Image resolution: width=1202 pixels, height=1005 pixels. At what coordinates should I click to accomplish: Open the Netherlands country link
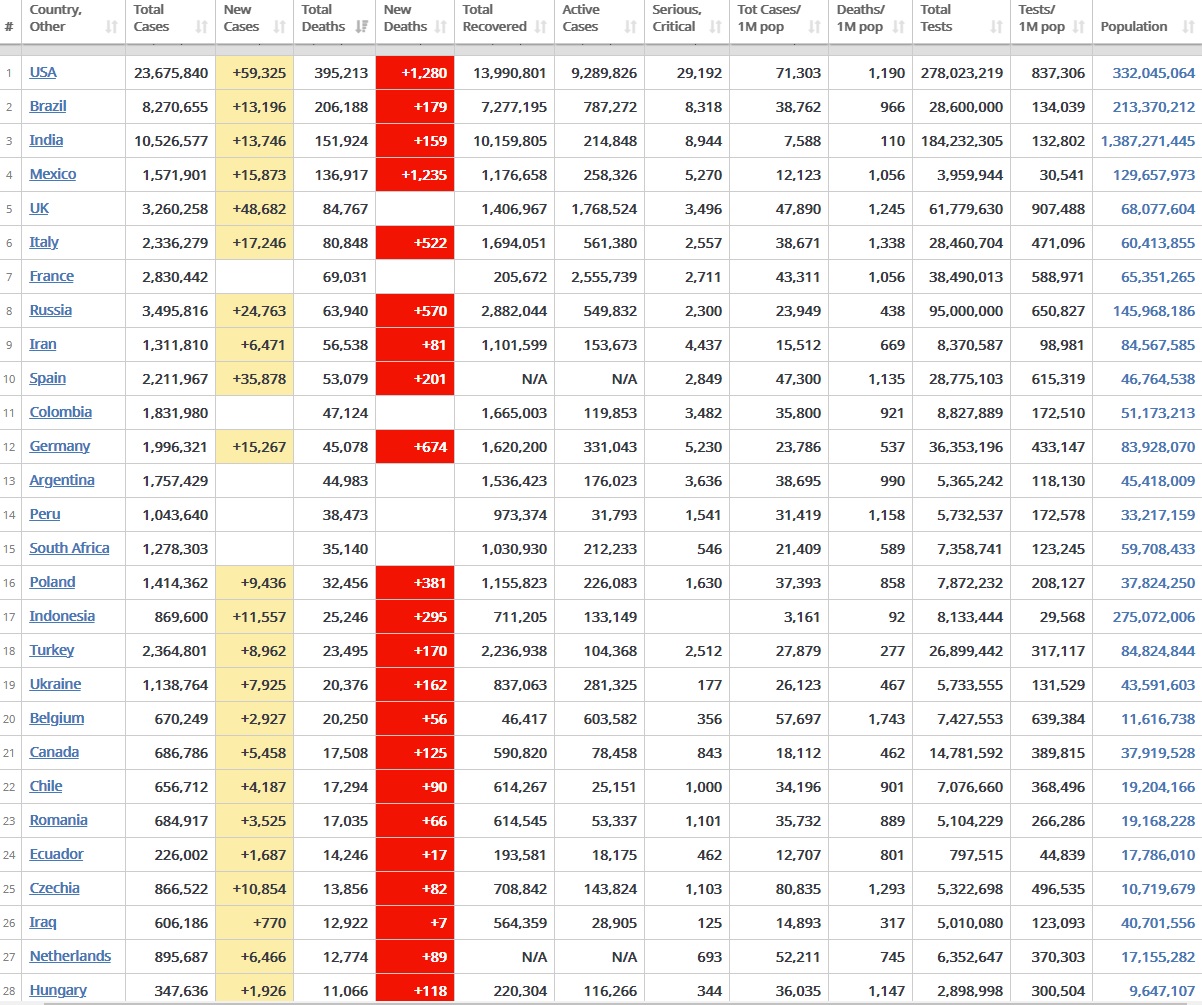coord(70,956)
